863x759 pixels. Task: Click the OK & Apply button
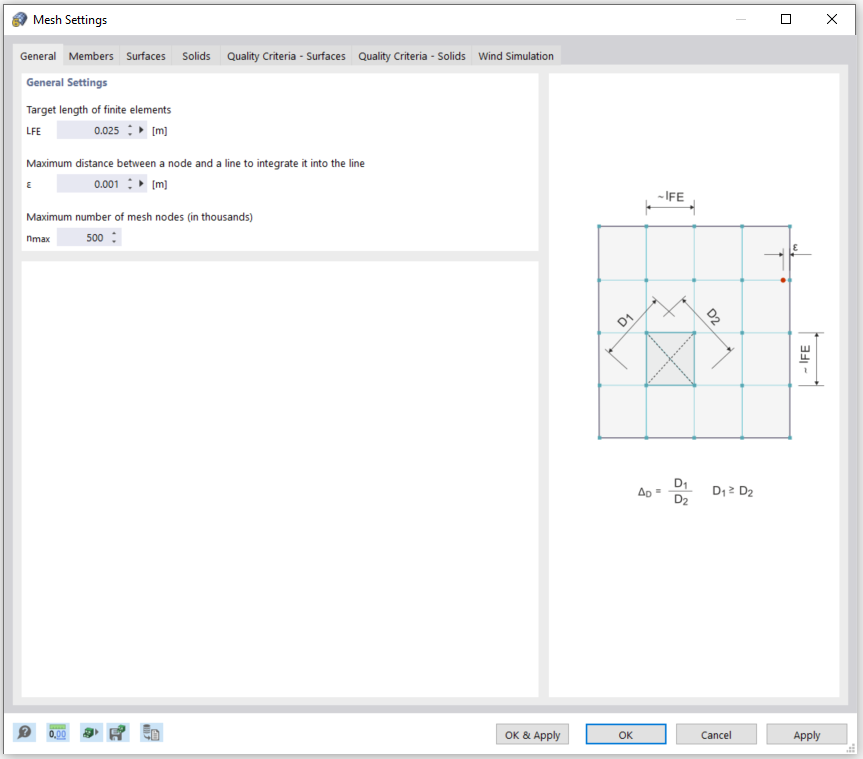[532, 735]
